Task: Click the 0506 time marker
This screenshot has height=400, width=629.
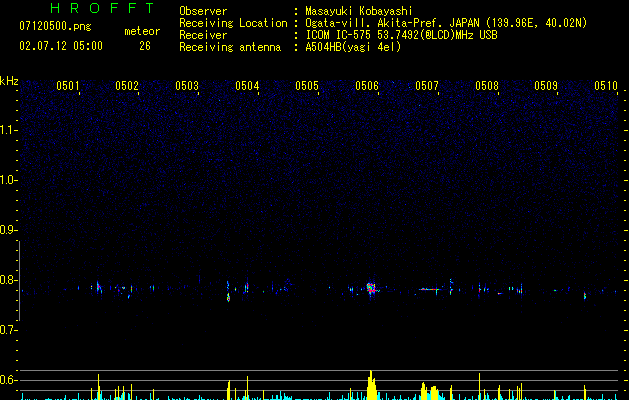Action: point(367,86)
